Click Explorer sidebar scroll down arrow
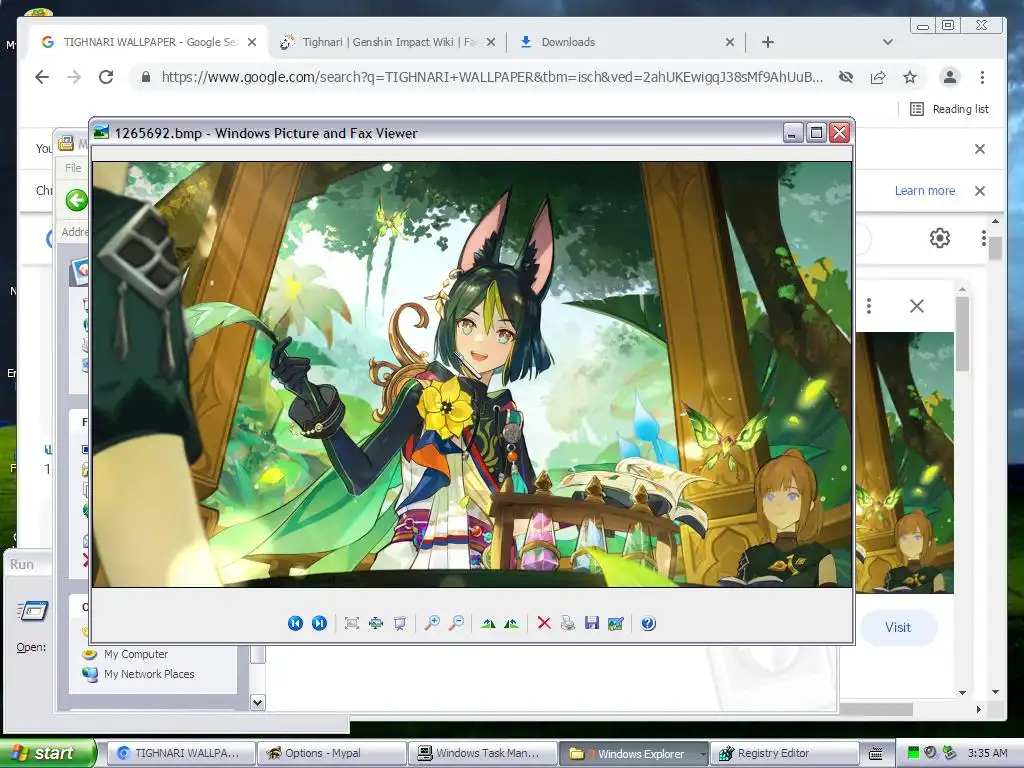Screen dimensions: 1024x768 point(258,703)
